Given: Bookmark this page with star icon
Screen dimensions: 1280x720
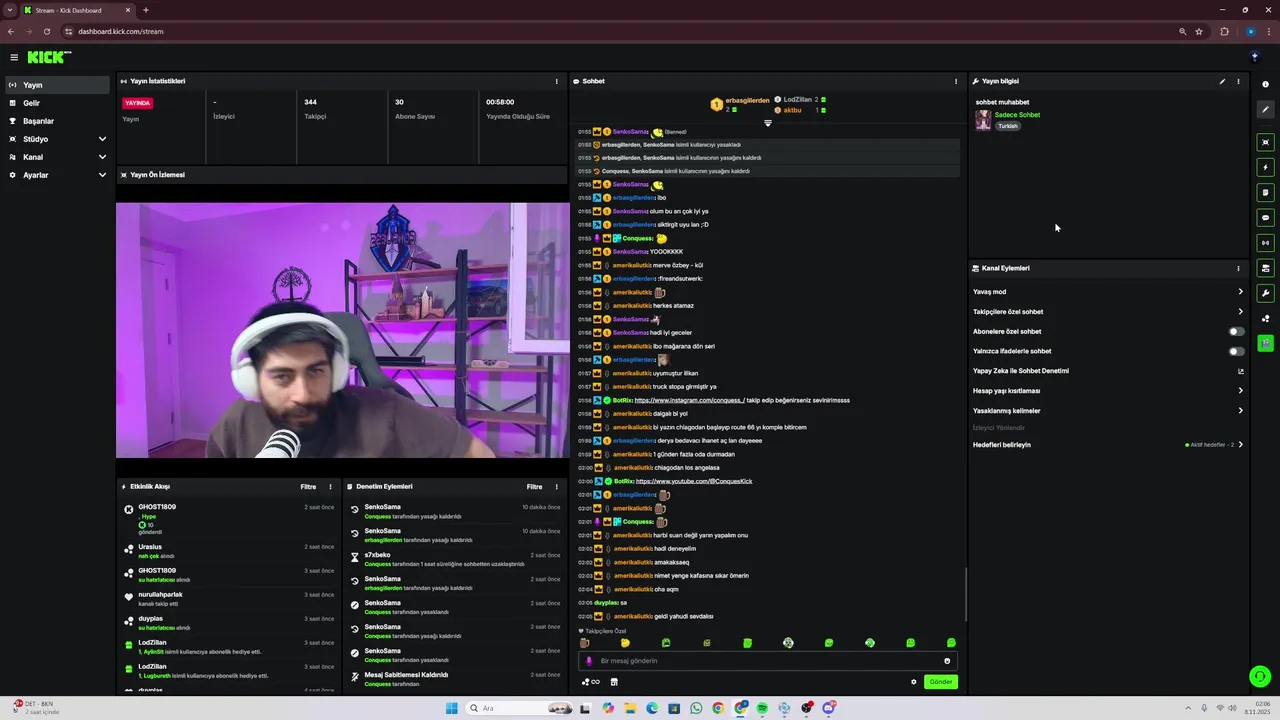Looking at the screenshot, I should pos(1199,31).
